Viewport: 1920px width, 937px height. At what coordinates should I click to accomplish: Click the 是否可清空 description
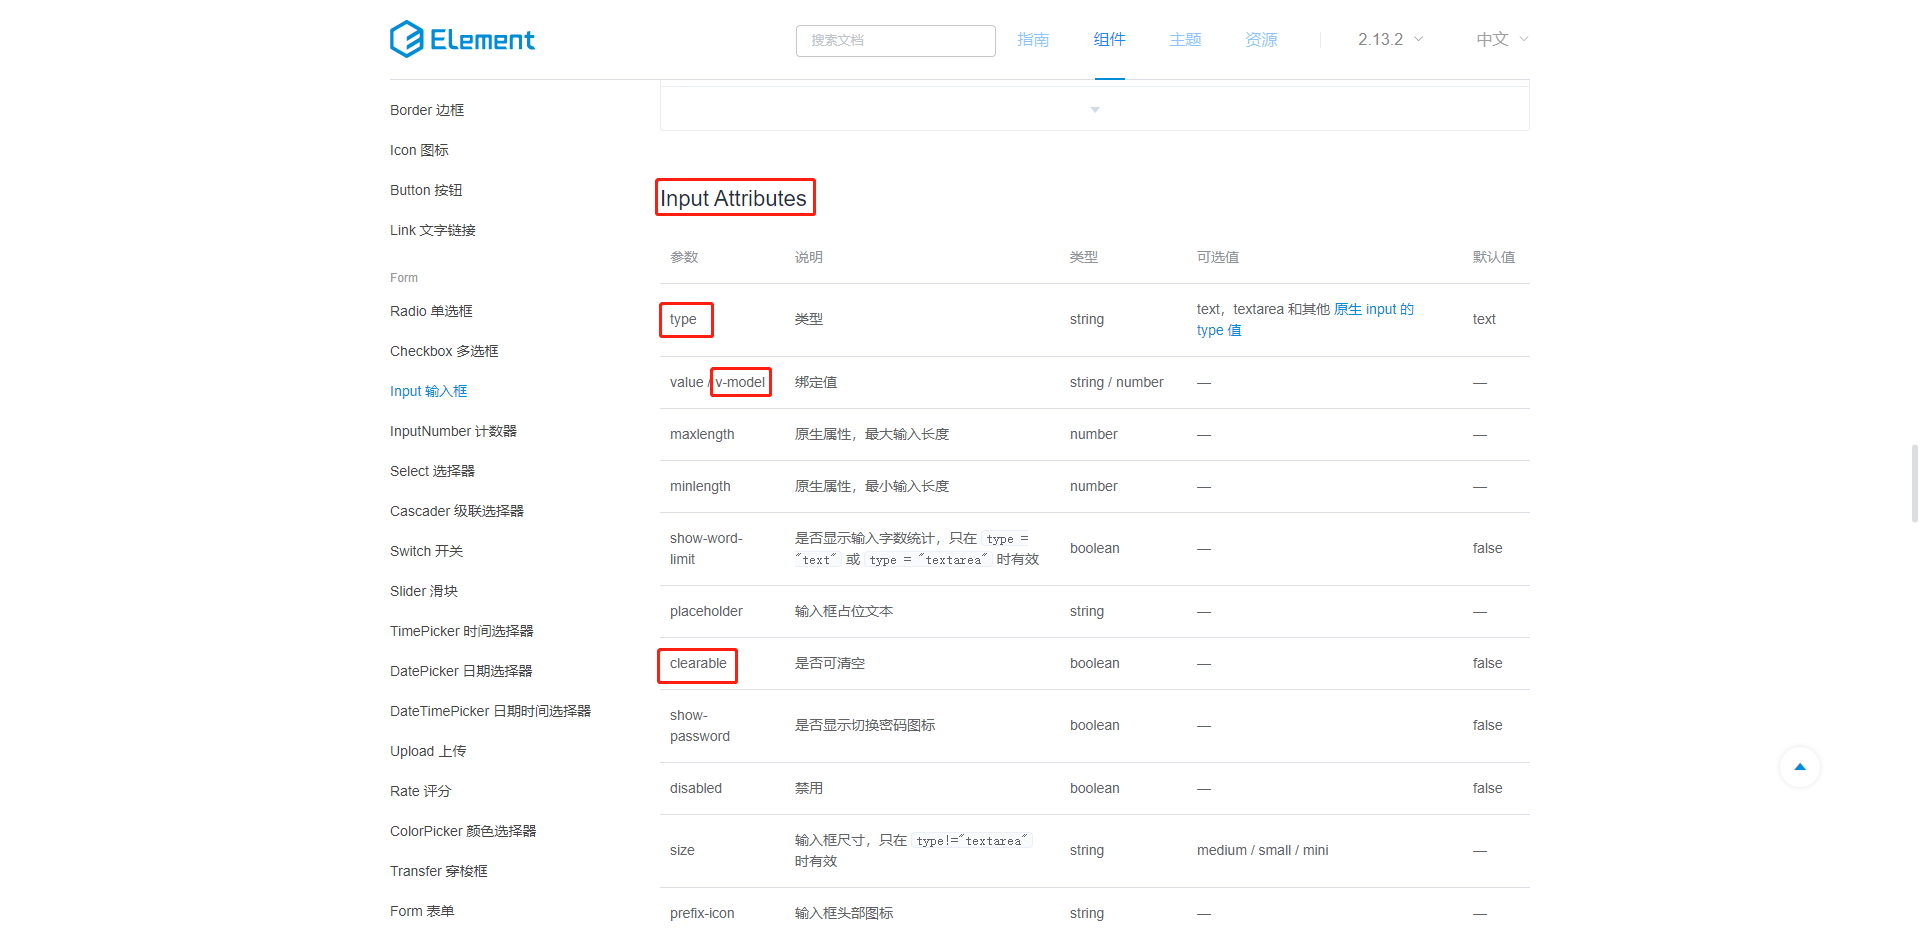click(830, 663)
